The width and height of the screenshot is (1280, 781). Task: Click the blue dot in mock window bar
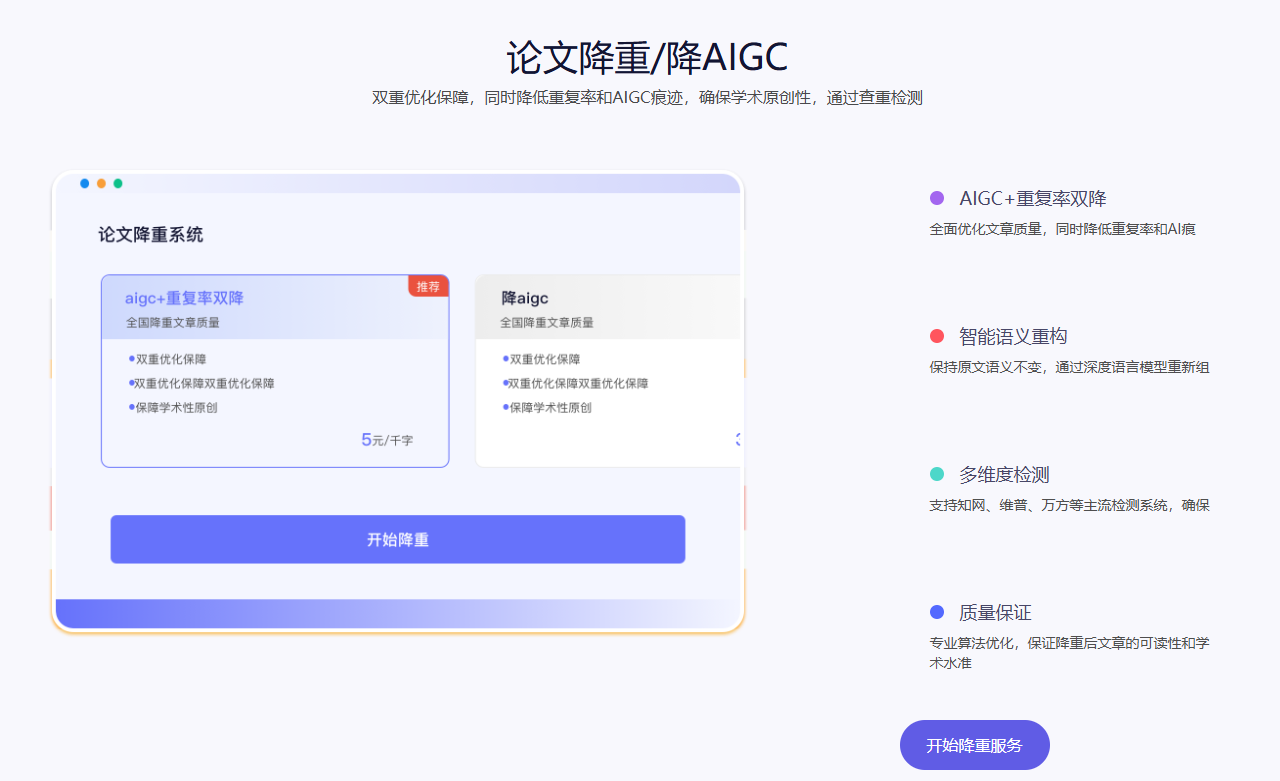coord(85,184)
